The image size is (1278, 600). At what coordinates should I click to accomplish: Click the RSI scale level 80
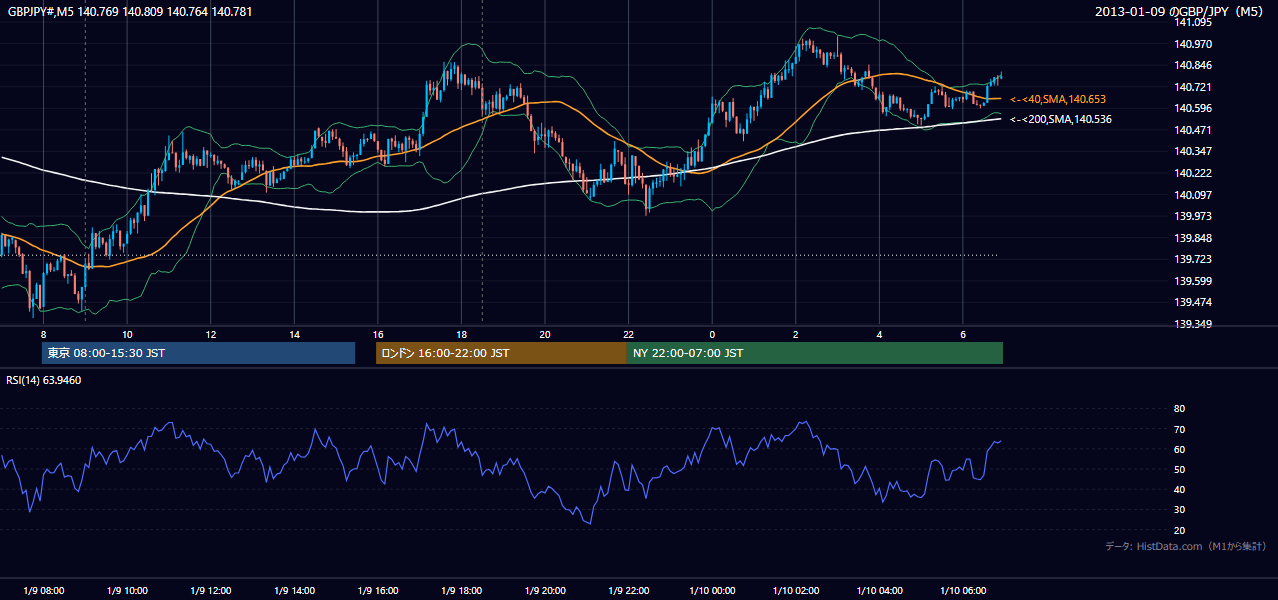point(1179,409)
